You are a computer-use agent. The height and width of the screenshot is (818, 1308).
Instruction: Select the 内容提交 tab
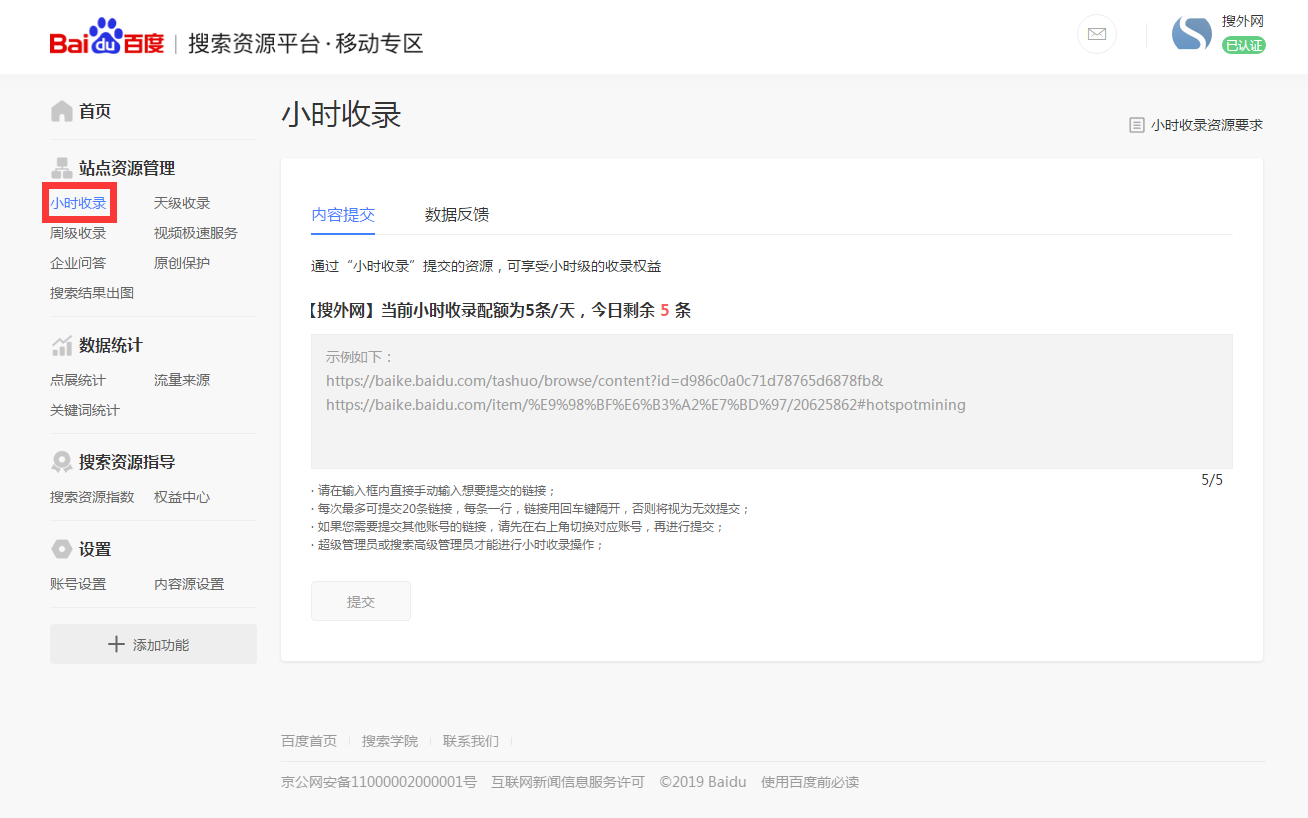tap(343, 214)
